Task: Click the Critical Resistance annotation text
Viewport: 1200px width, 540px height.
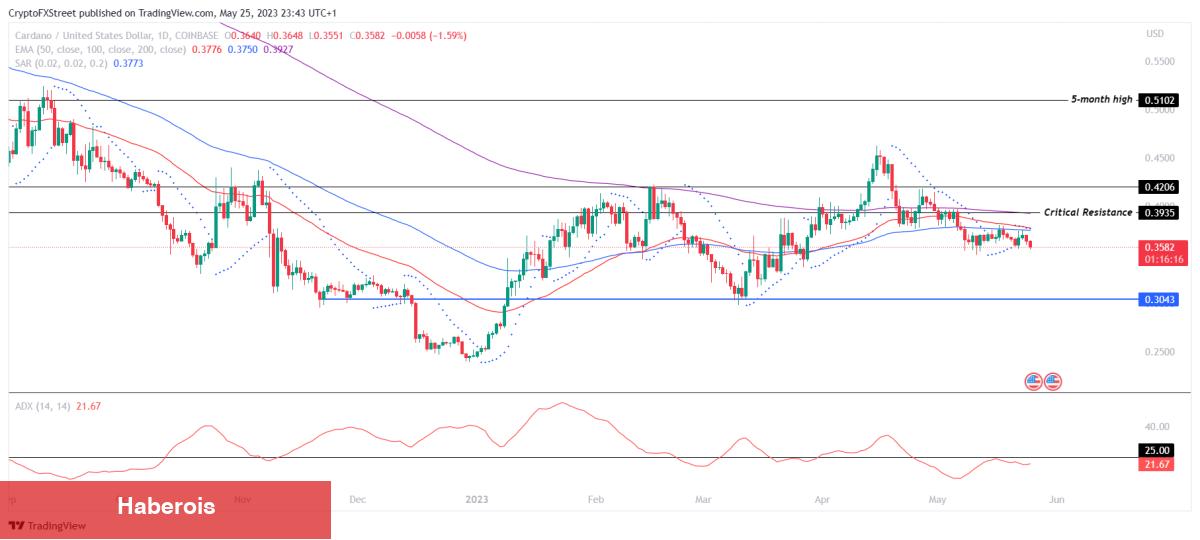Action: click(1088, 213)
